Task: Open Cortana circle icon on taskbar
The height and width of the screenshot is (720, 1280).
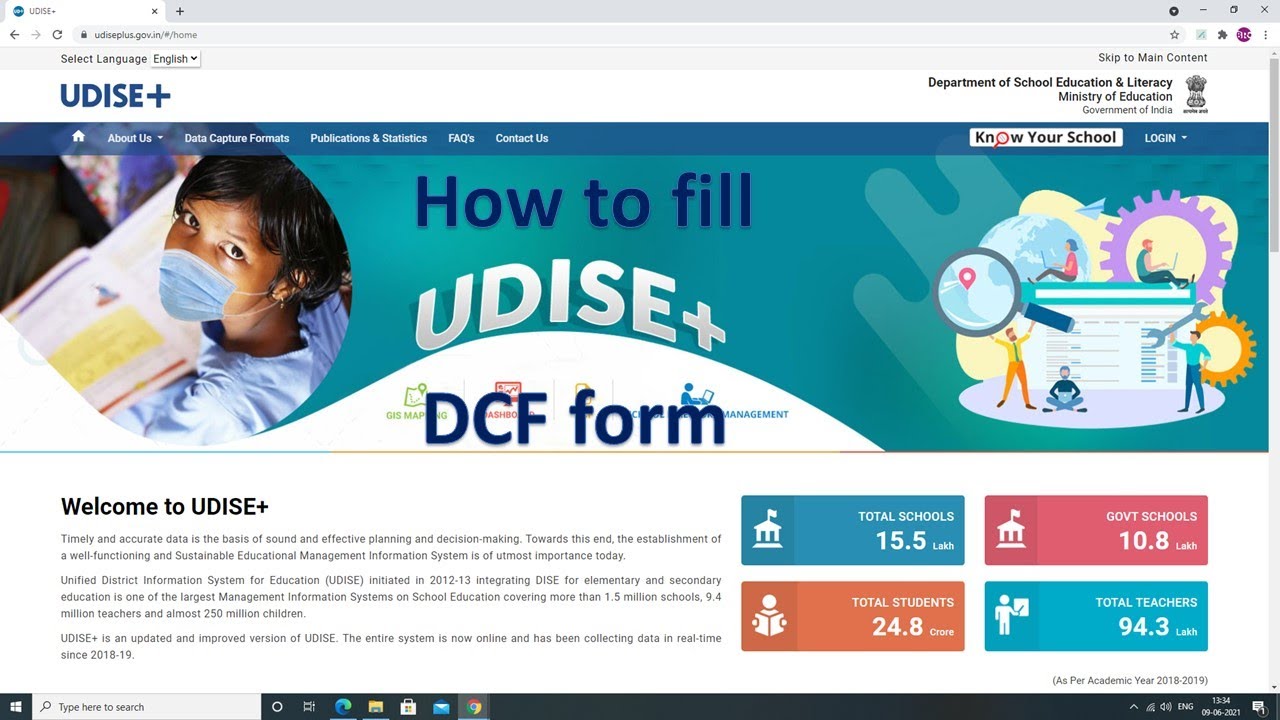Action: pos(278,707)
